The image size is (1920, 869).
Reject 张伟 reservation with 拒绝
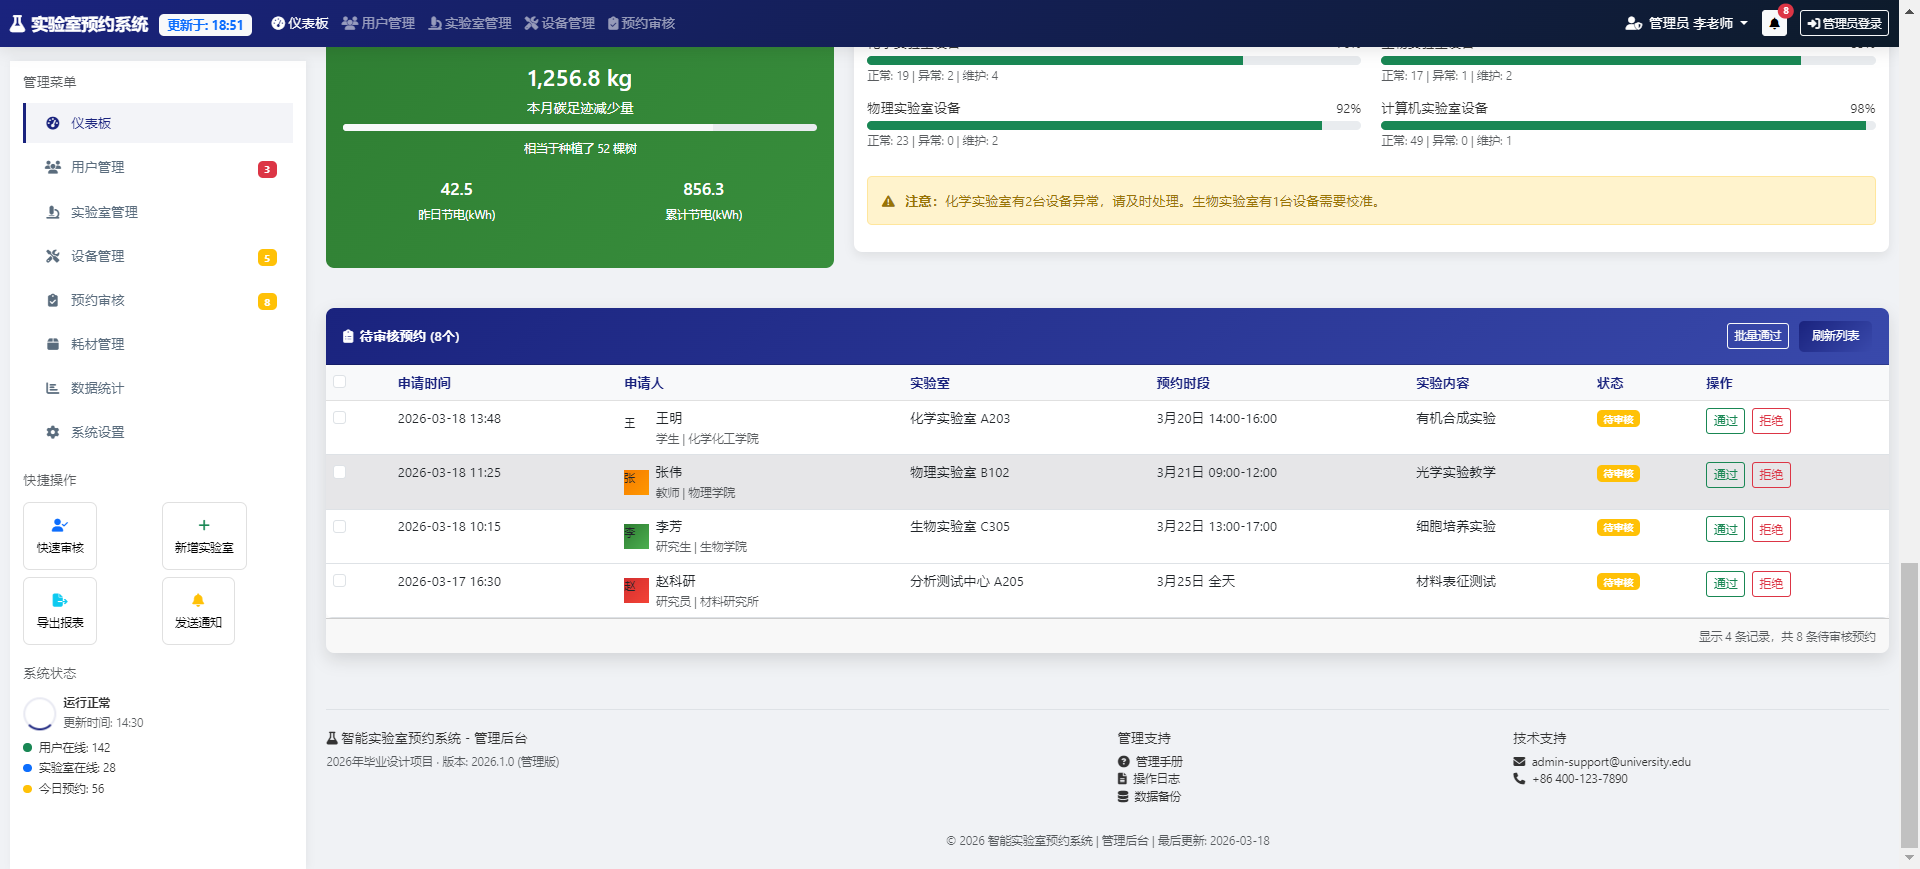tap(1771, 475)
